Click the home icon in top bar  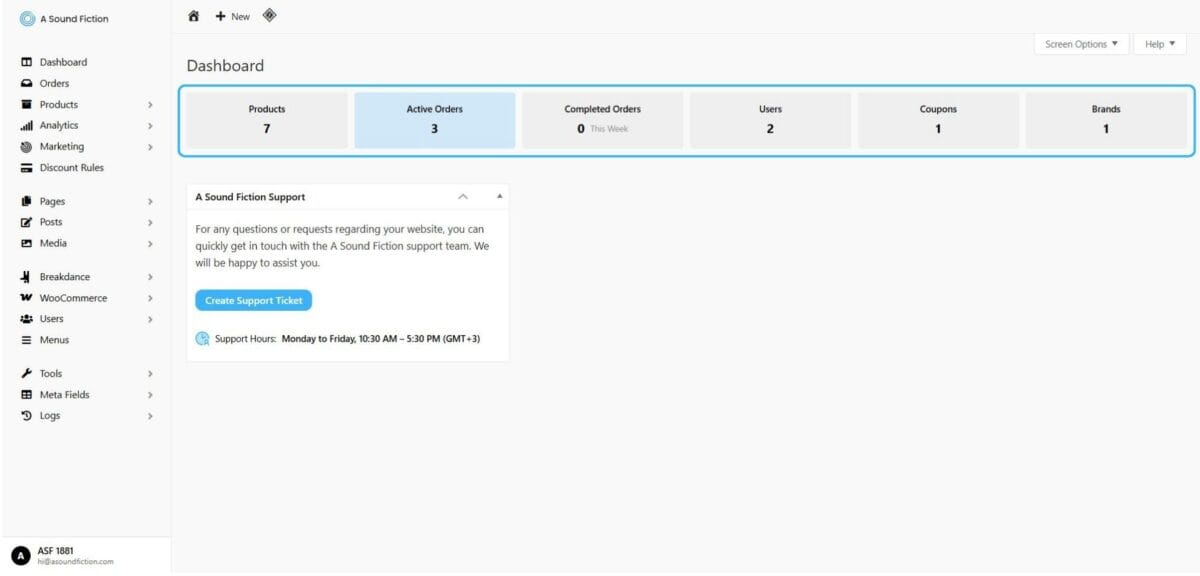point(194,16)
